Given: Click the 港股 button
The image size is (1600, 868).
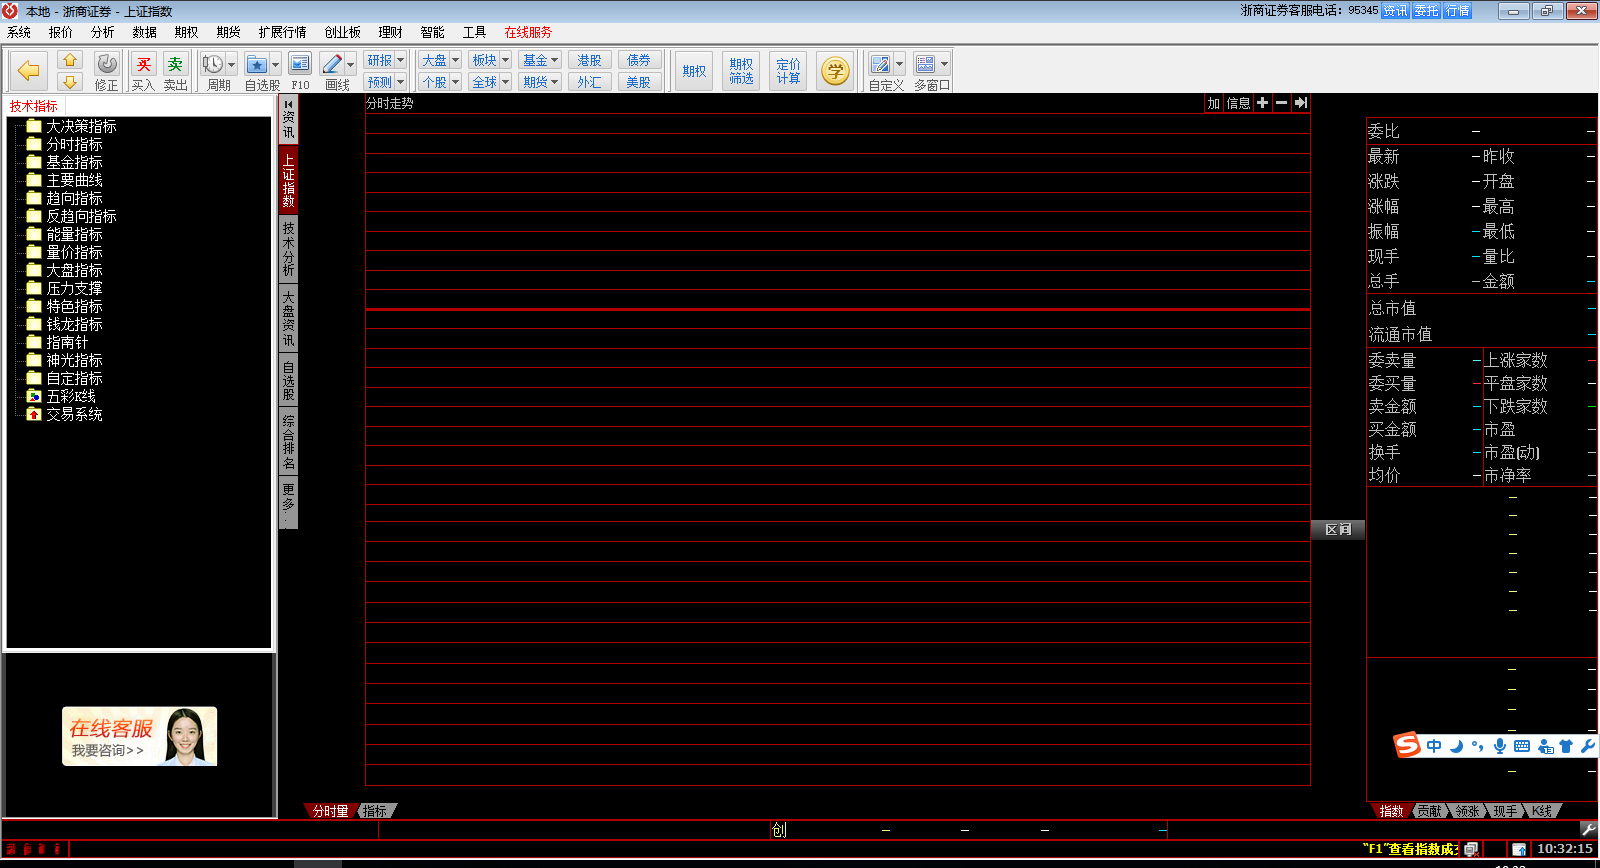Looking at the screenshot, I should pyautogui.click(x=589, y=60).
